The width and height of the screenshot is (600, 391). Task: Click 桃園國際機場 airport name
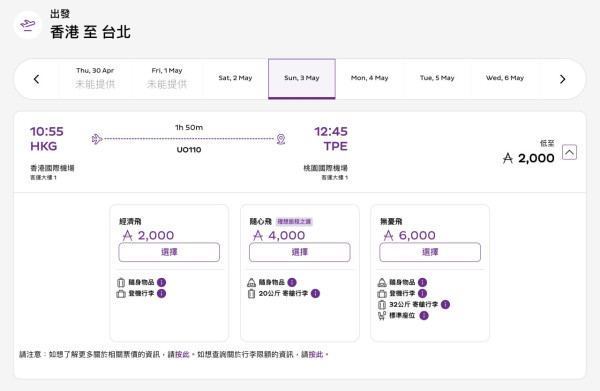click(325, 168)
